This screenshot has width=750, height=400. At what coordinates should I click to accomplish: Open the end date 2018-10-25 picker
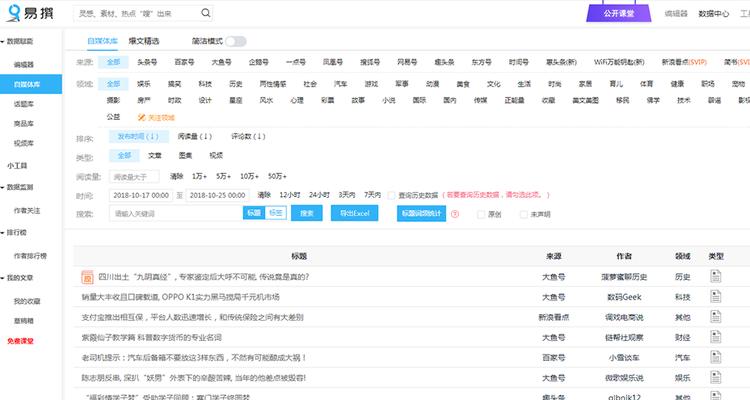point(217,195)
